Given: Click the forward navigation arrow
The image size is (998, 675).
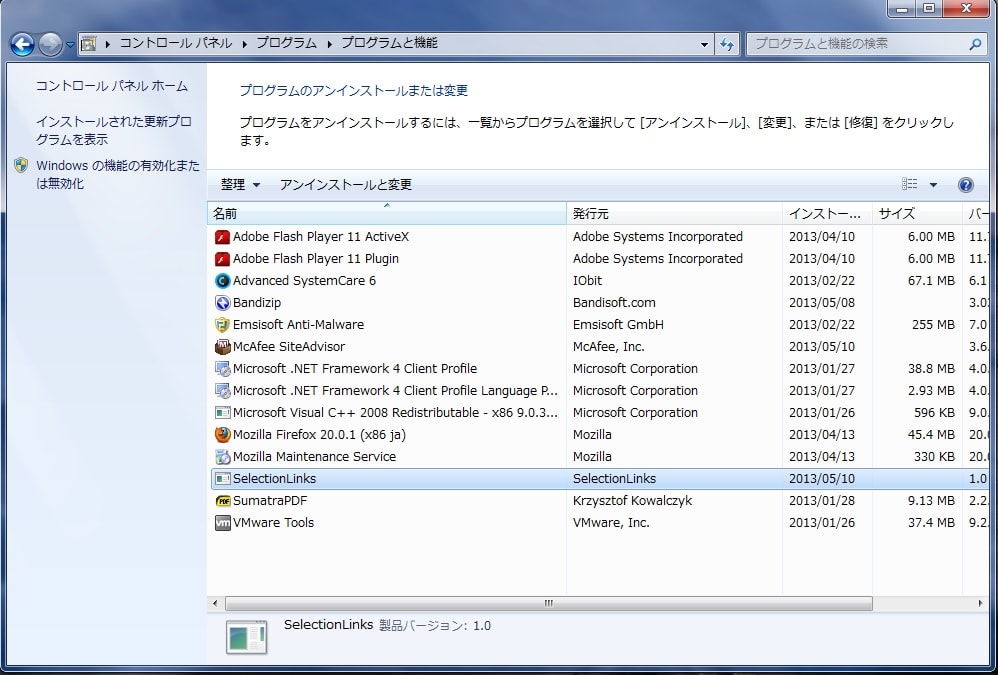Looking at the screenshot, I should click(50, 45).
